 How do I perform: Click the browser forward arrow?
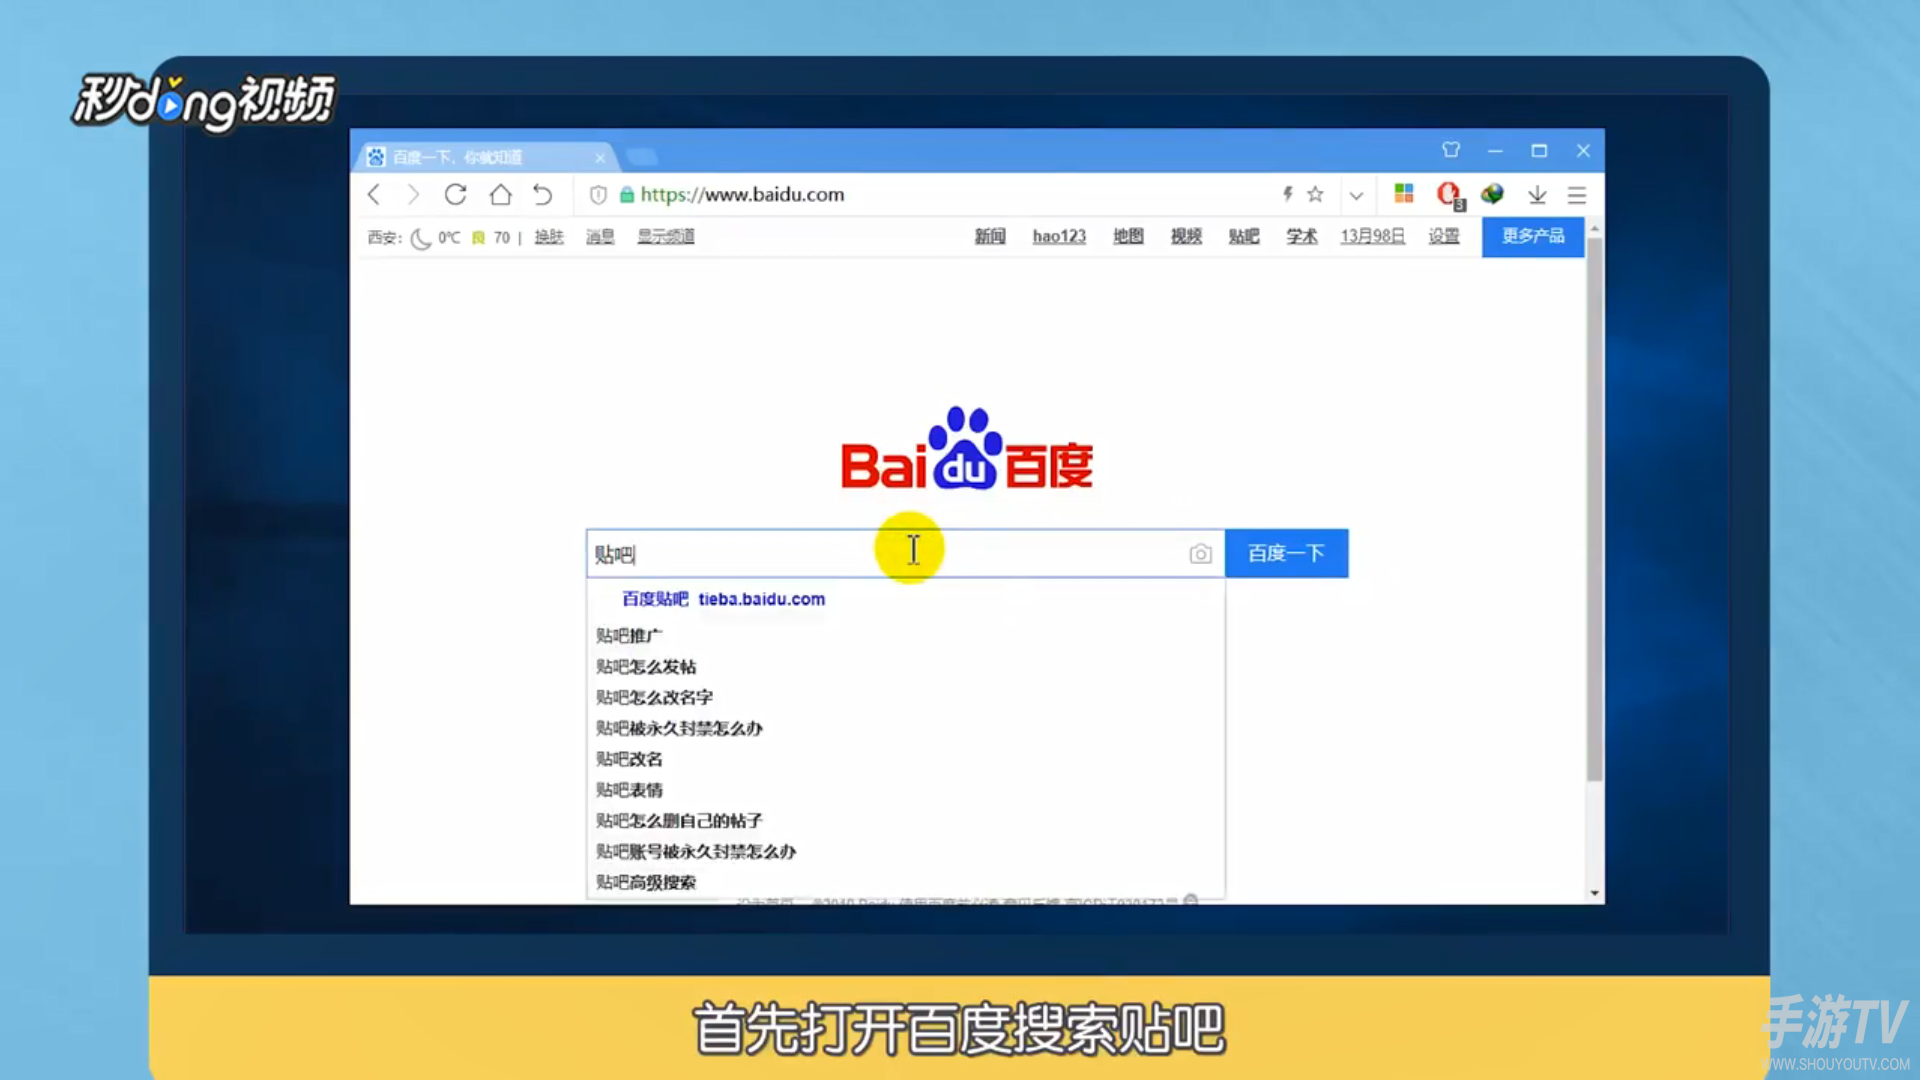[x=413, y=195]
